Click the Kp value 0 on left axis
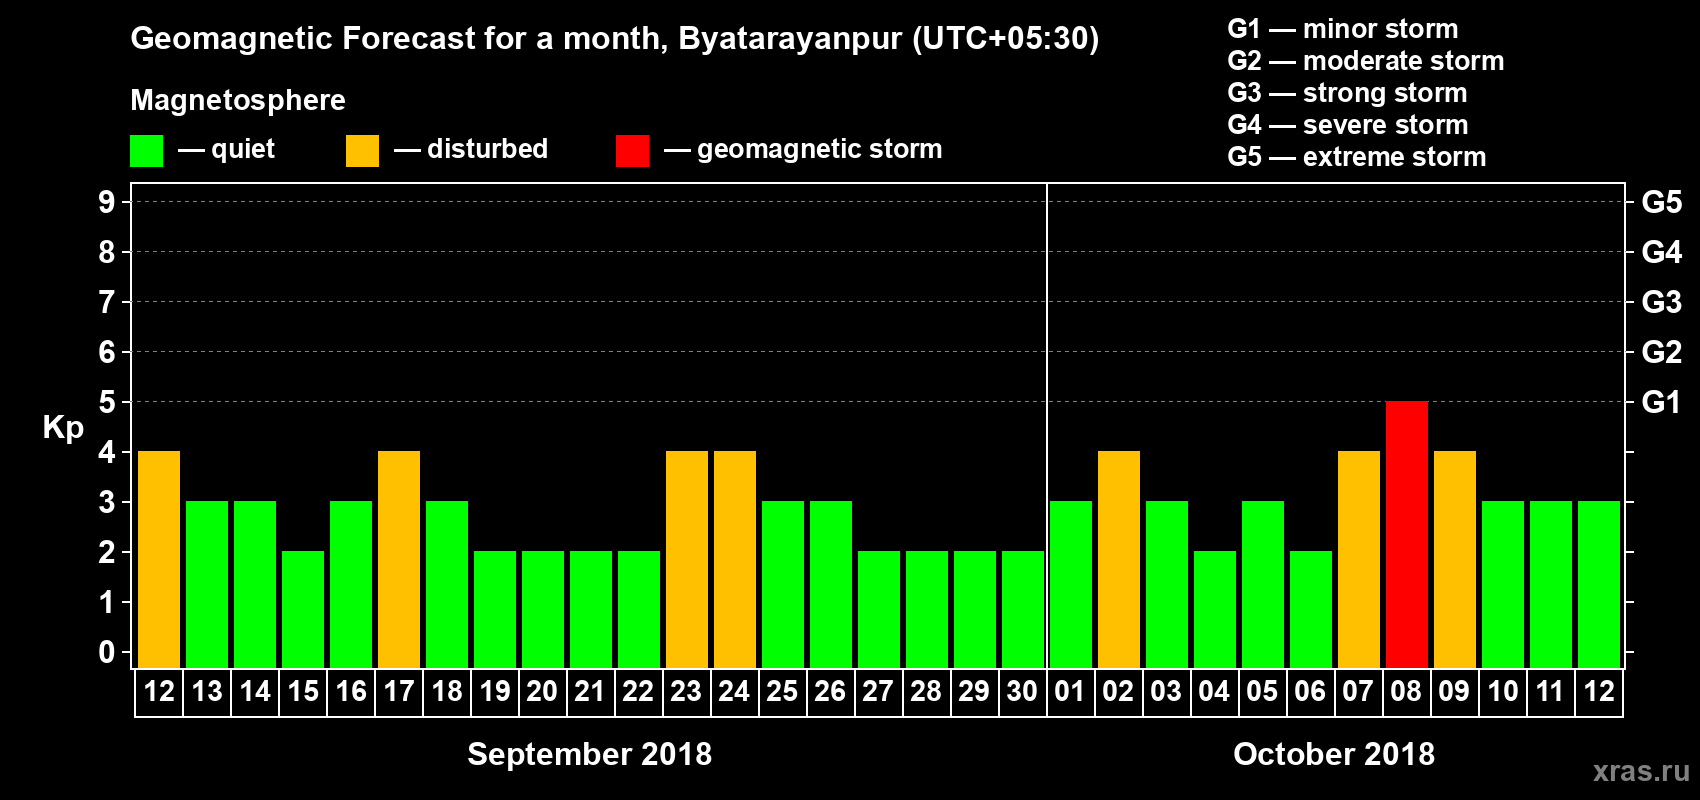 107,652
